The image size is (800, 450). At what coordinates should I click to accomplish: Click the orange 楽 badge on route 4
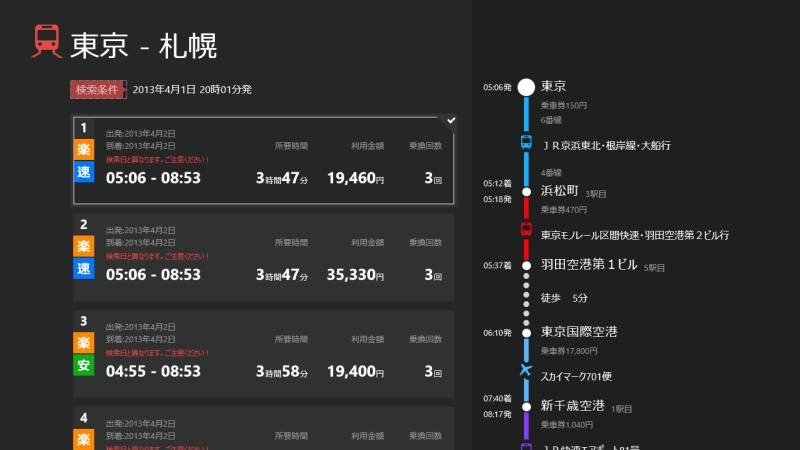tap(84, 438)
